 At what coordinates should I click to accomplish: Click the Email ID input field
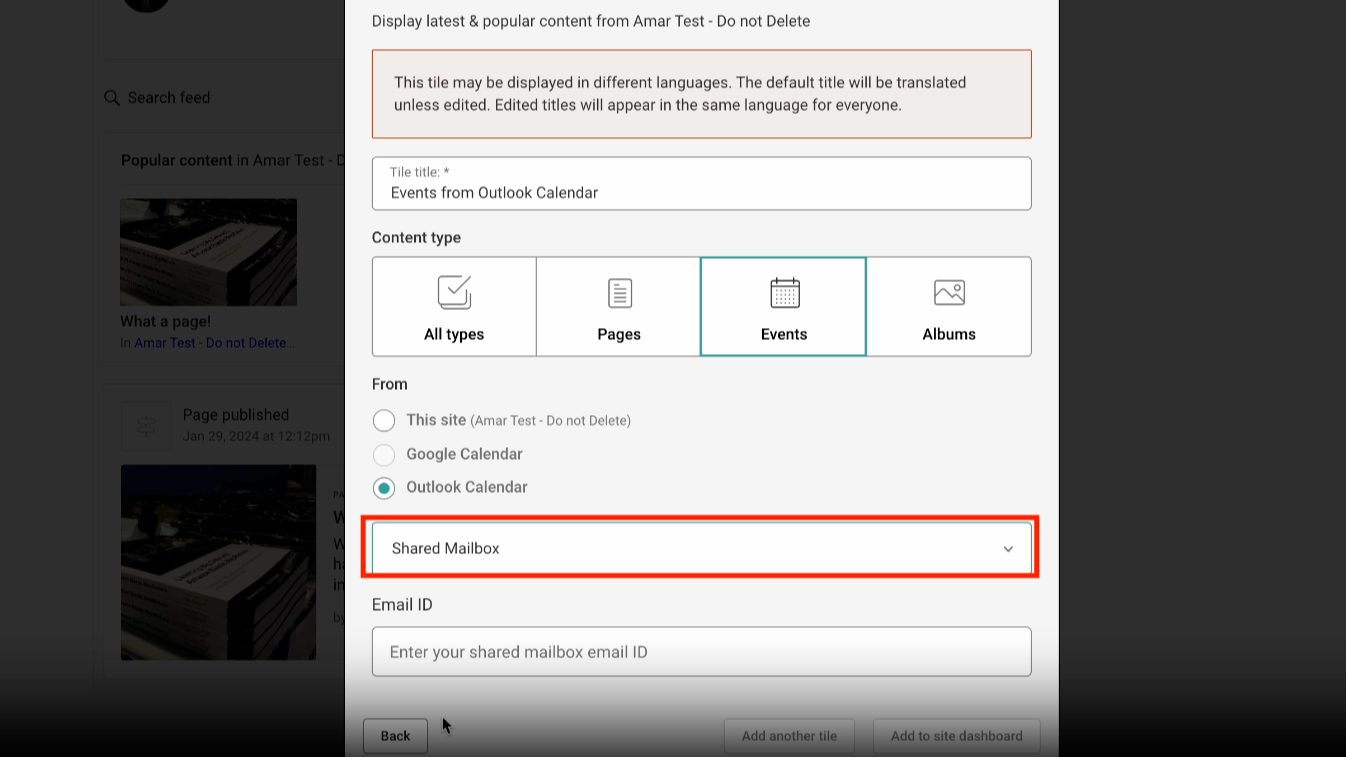click(x=701, y=651)
